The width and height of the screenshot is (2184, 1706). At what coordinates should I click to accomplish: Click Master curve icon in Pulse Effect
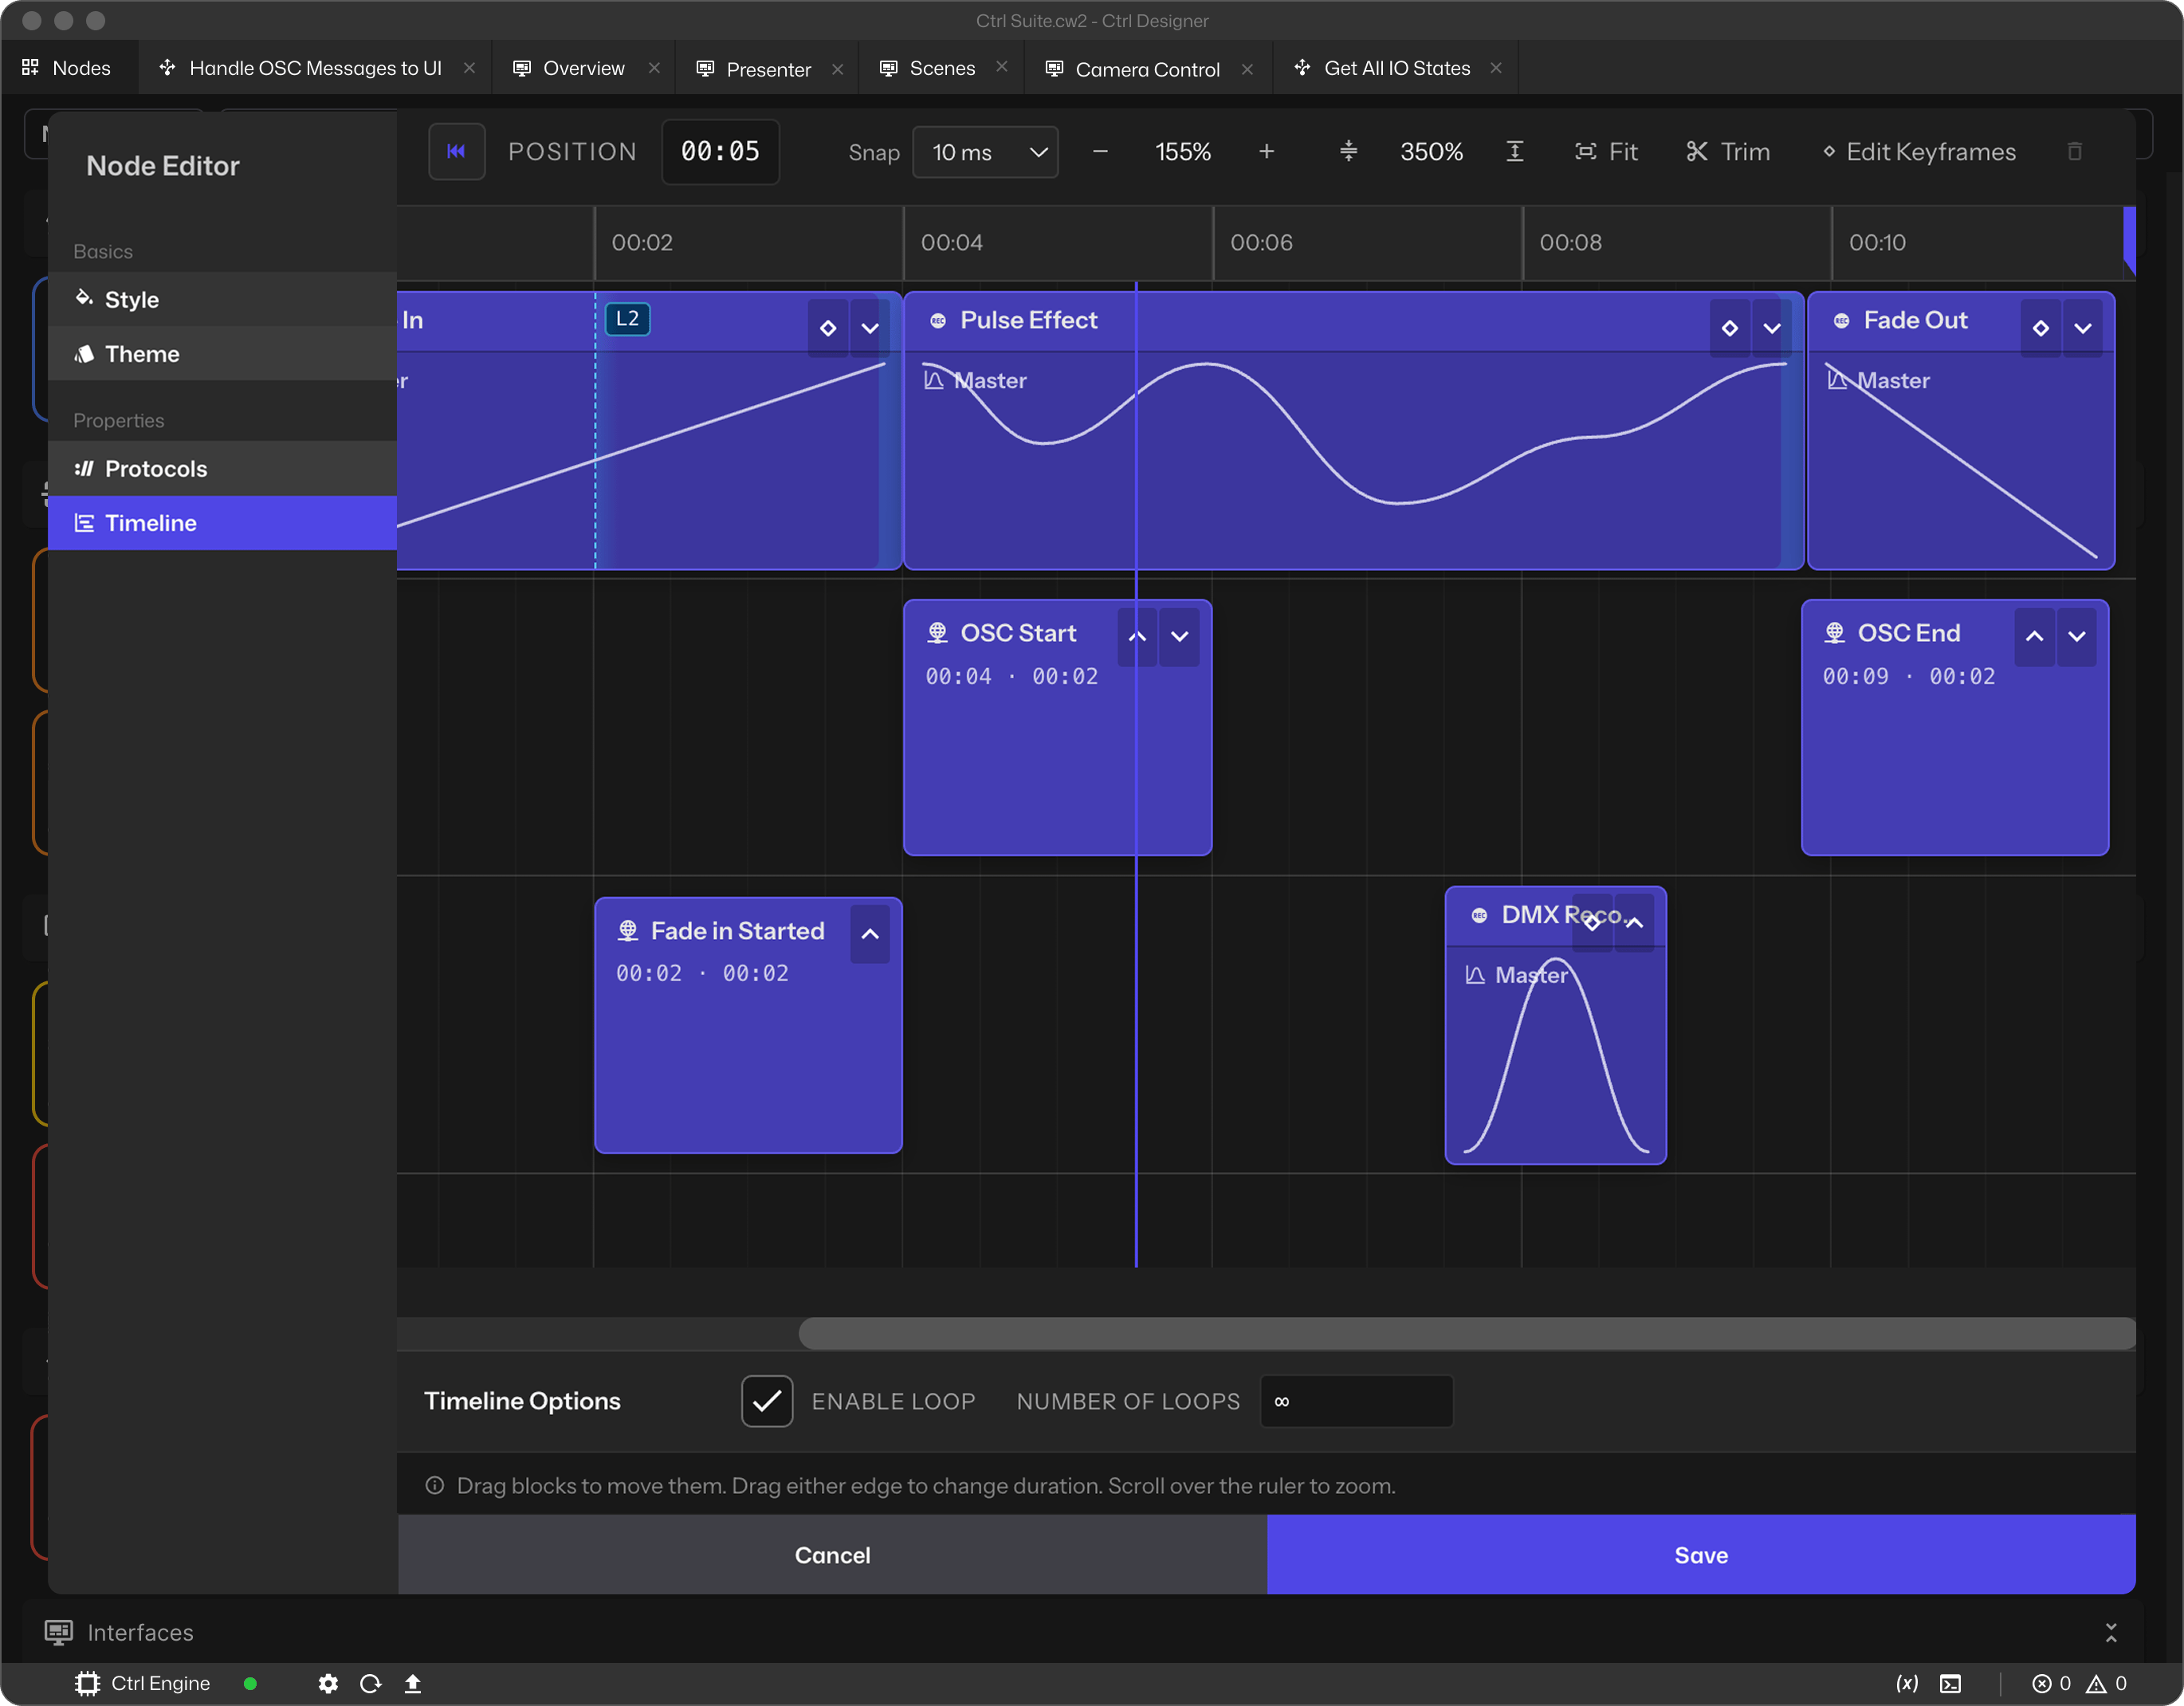coord(933,380)
